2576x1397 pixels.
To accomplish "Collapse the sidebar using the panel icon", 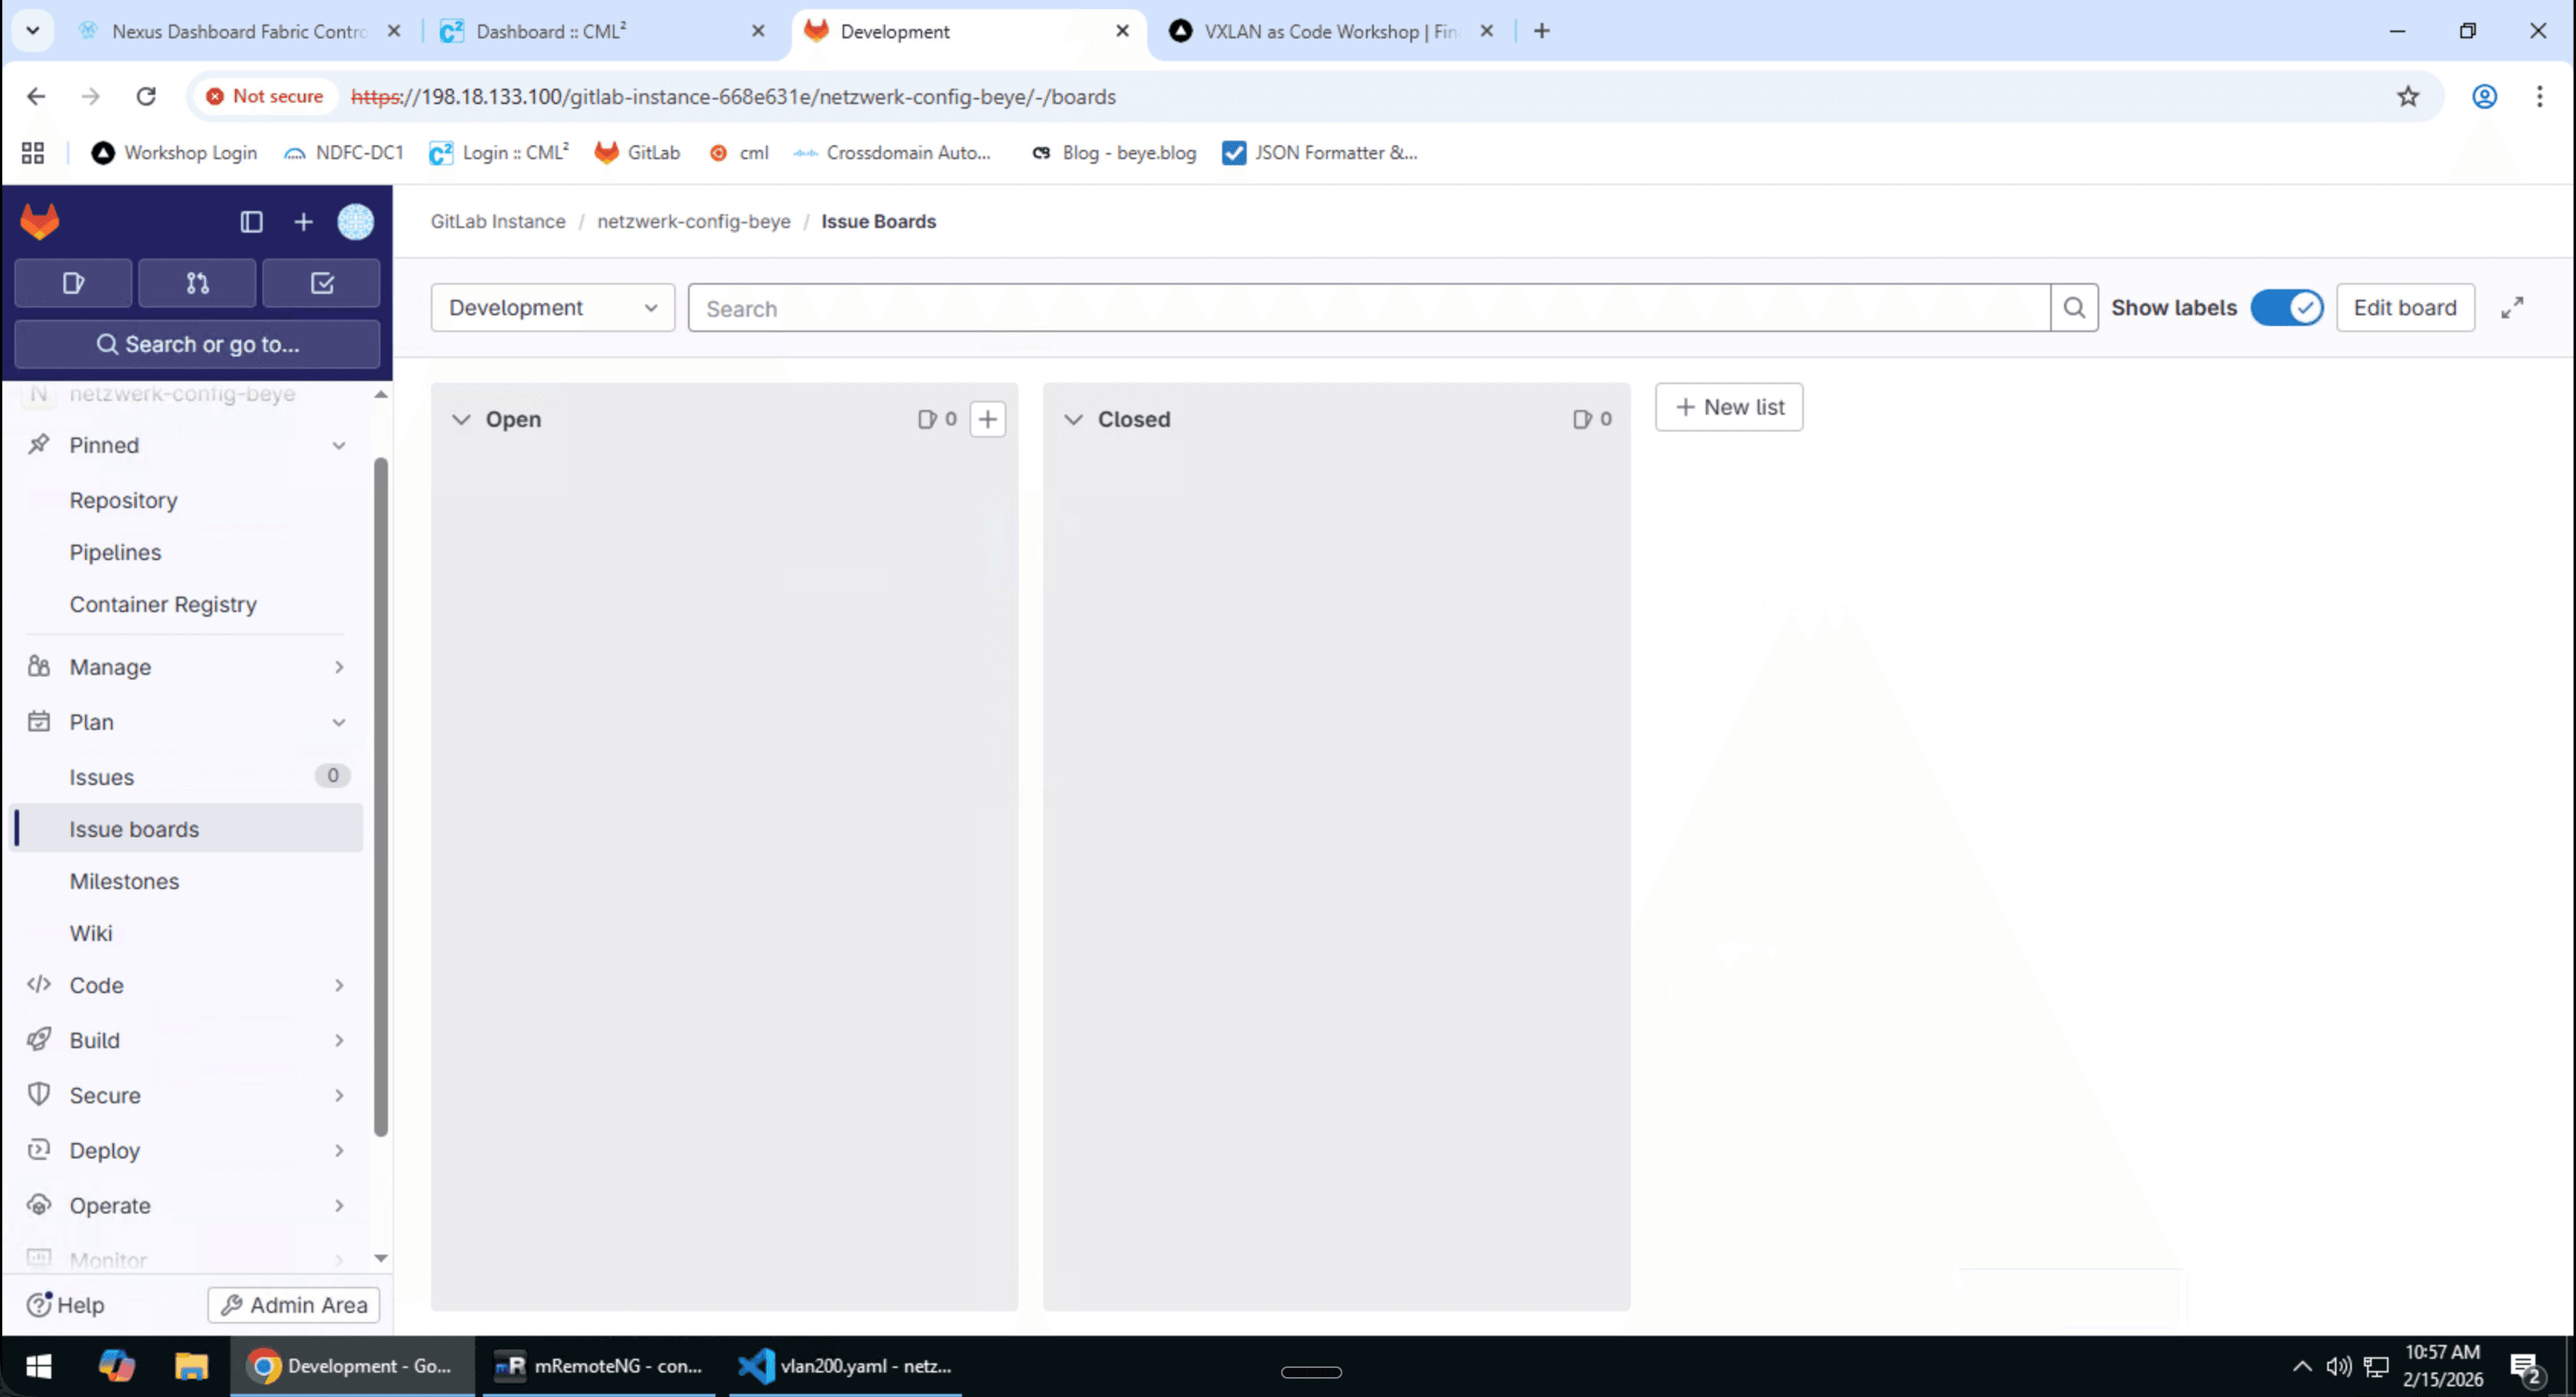I will click(251, 221).
